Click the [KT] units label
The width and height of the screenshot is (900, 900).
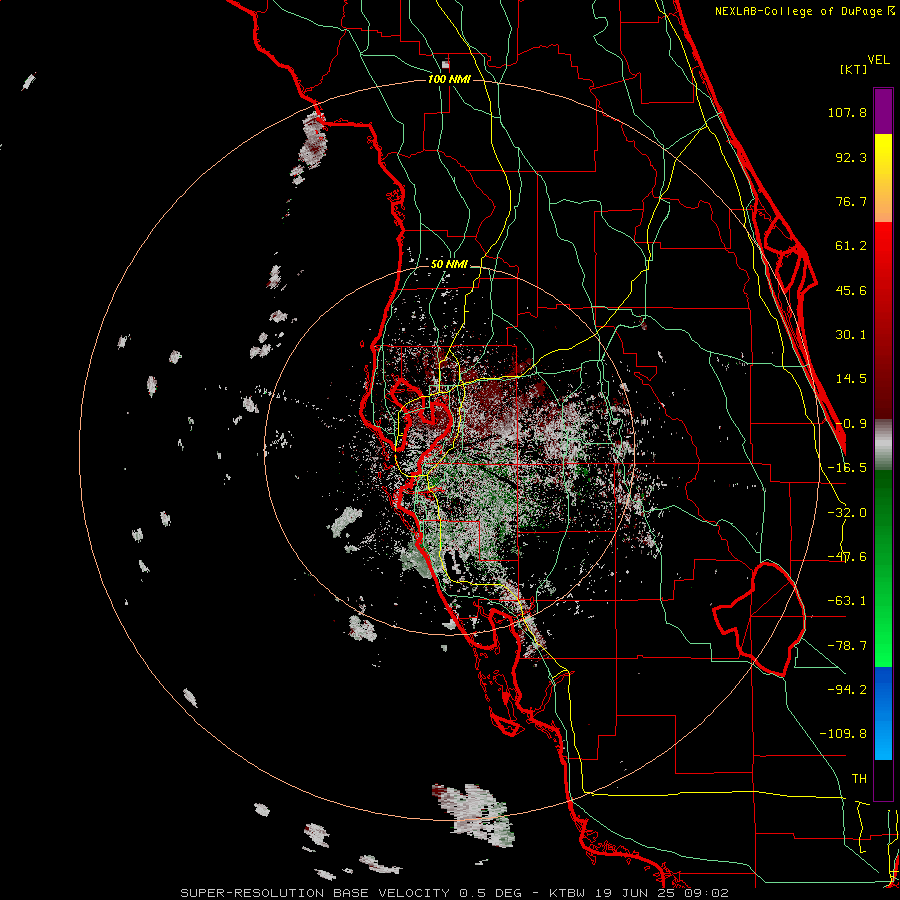(x=854, y=69)
